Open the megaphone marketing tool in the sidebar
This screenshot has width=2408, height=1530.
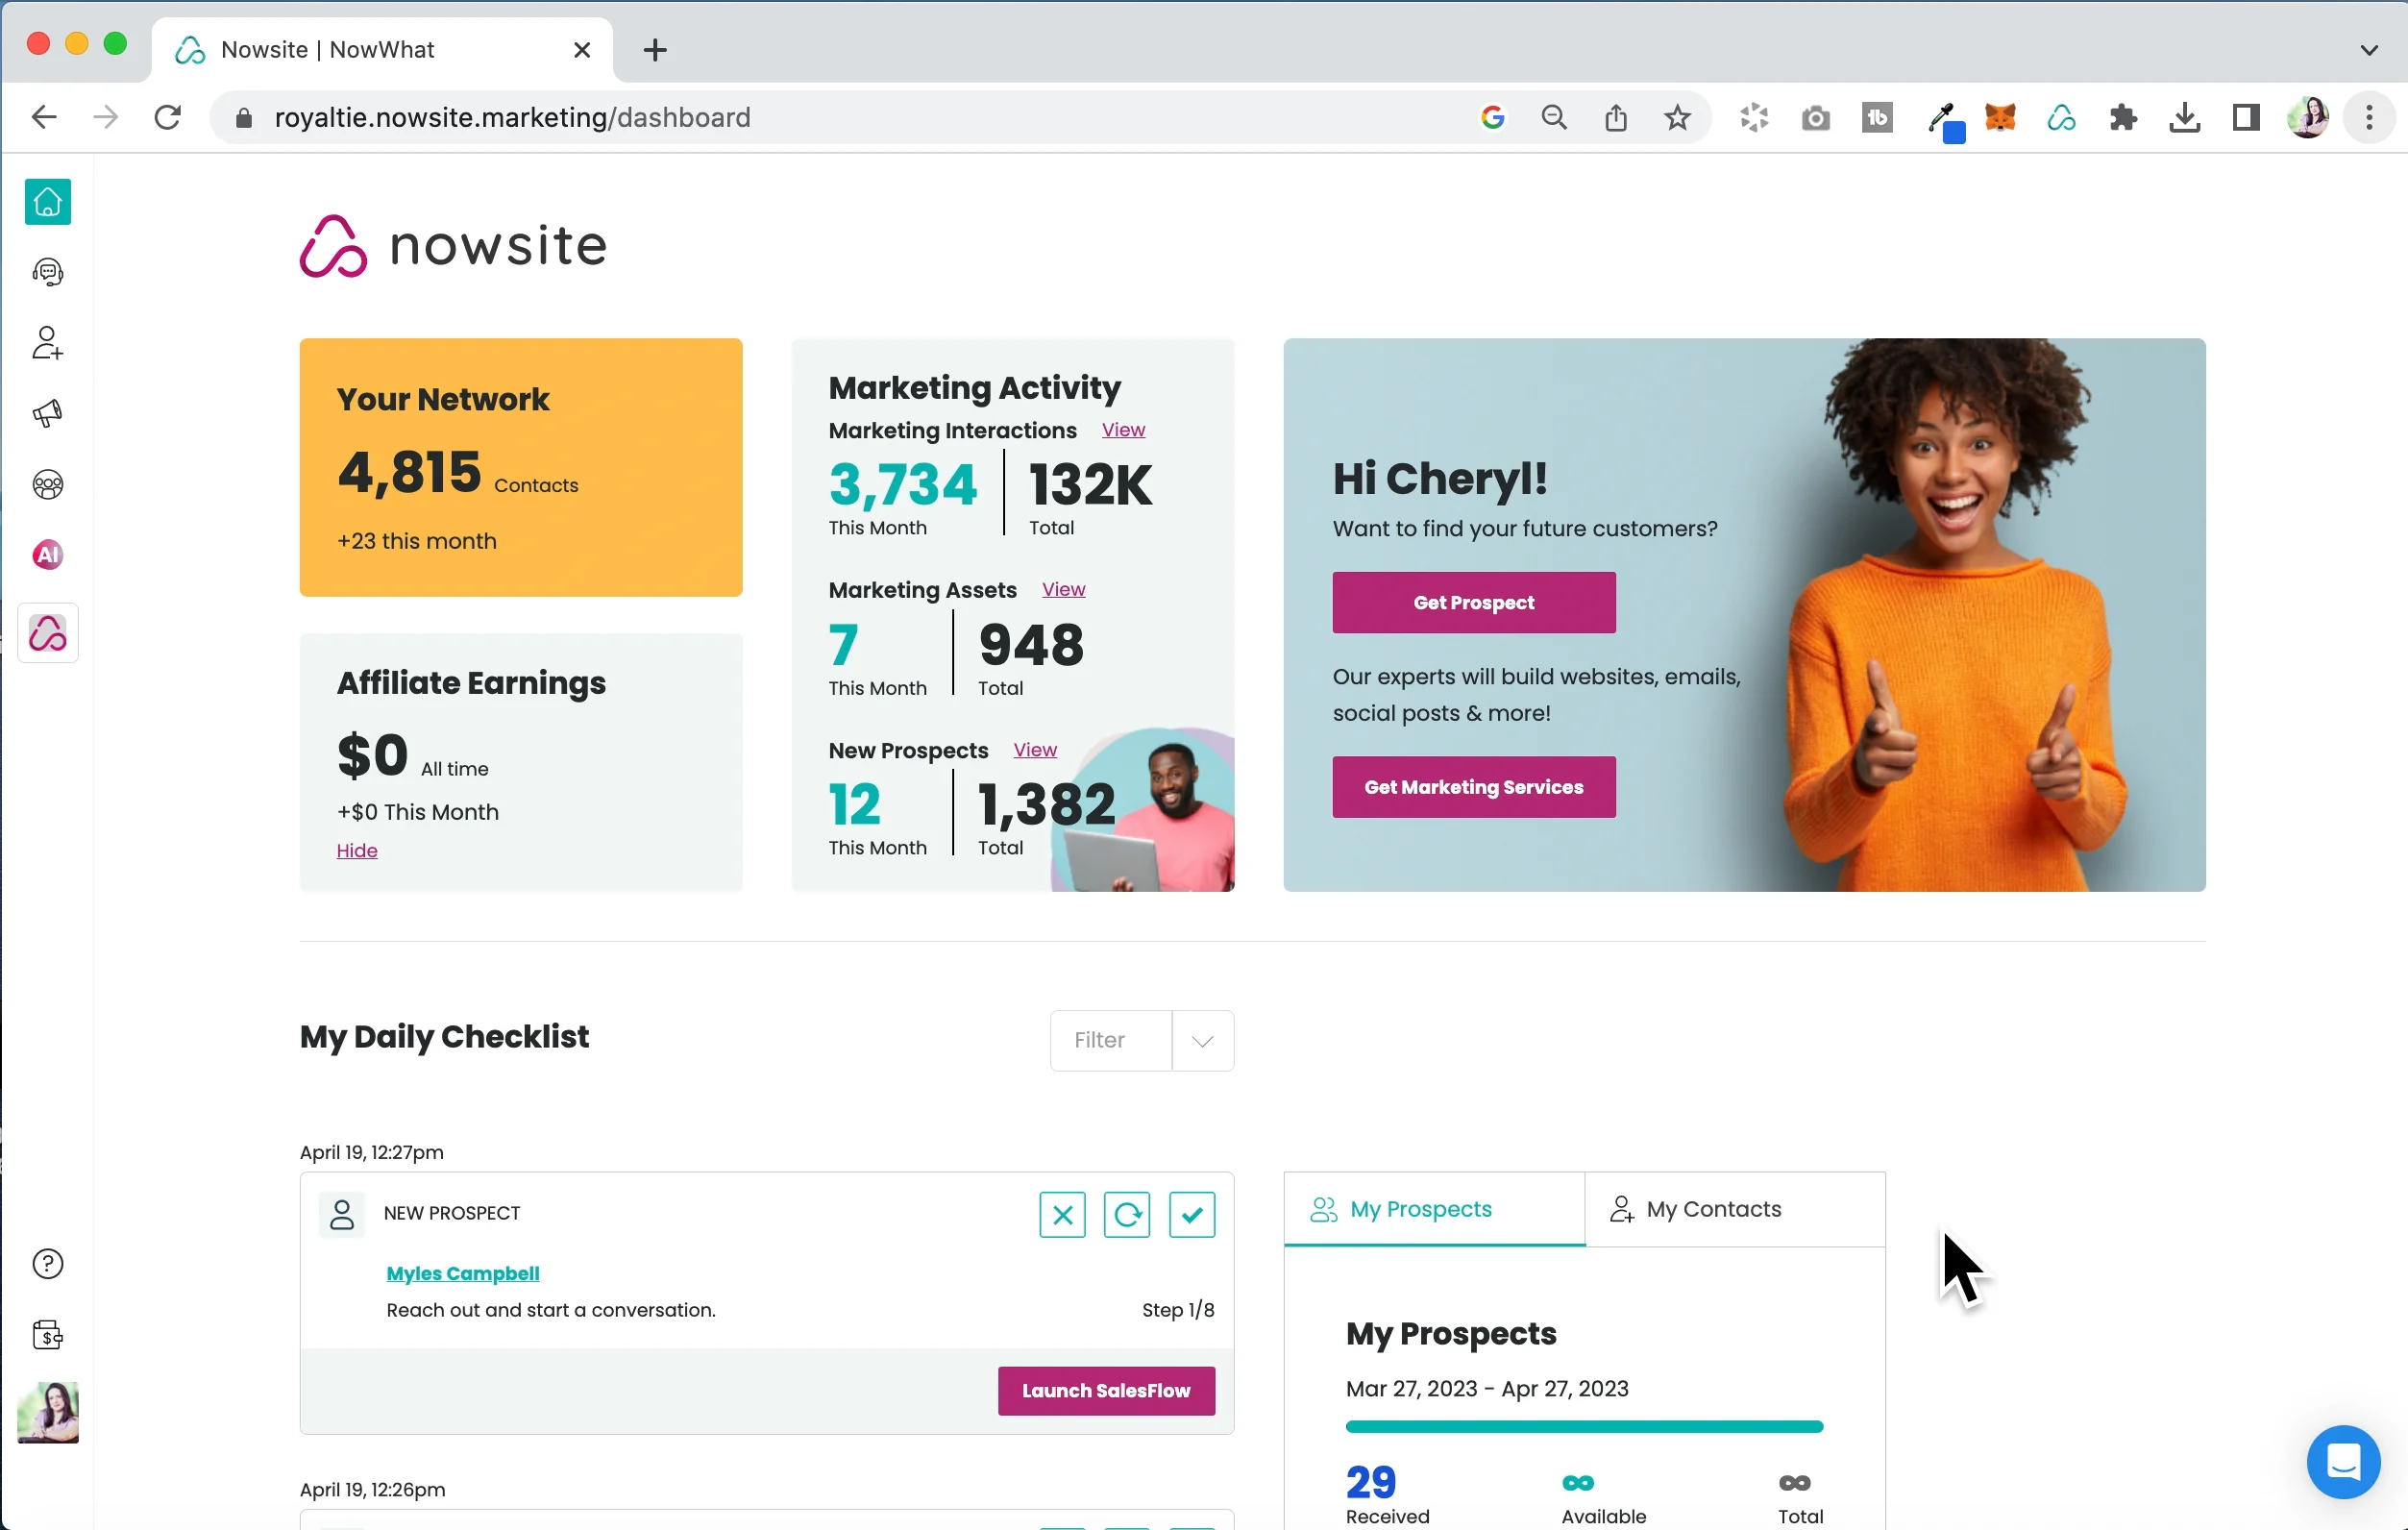[47, 413]
